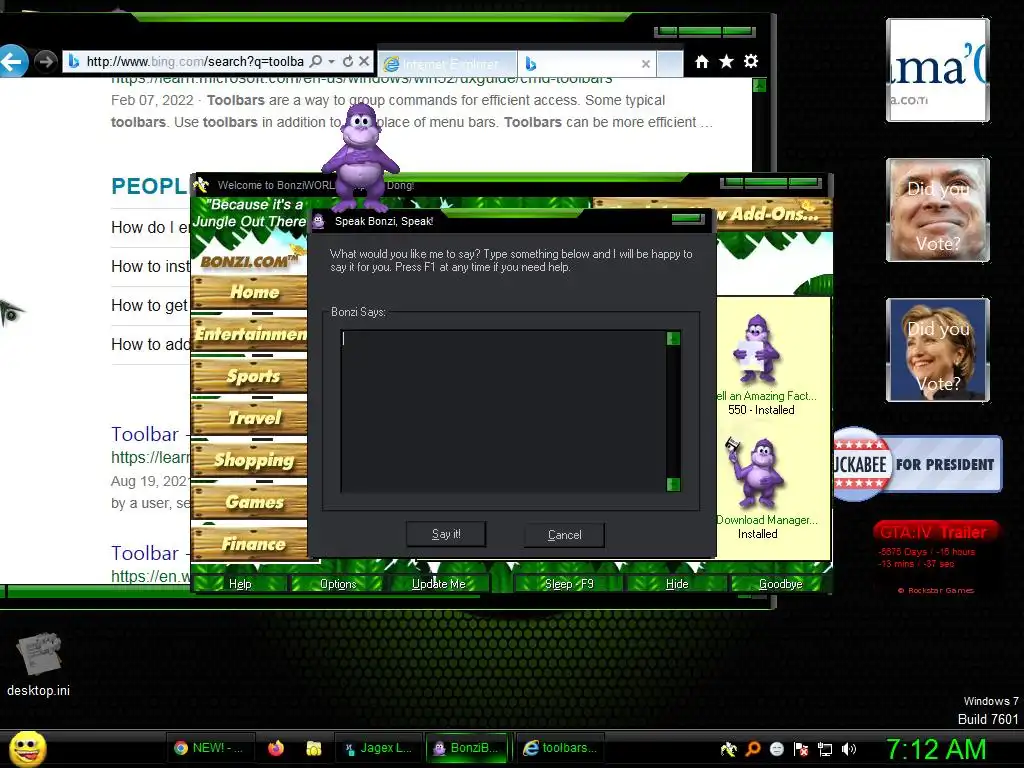Open the file explorer taskbar icon
This screenshot has height=768, width=1024.
coord(313,748)
